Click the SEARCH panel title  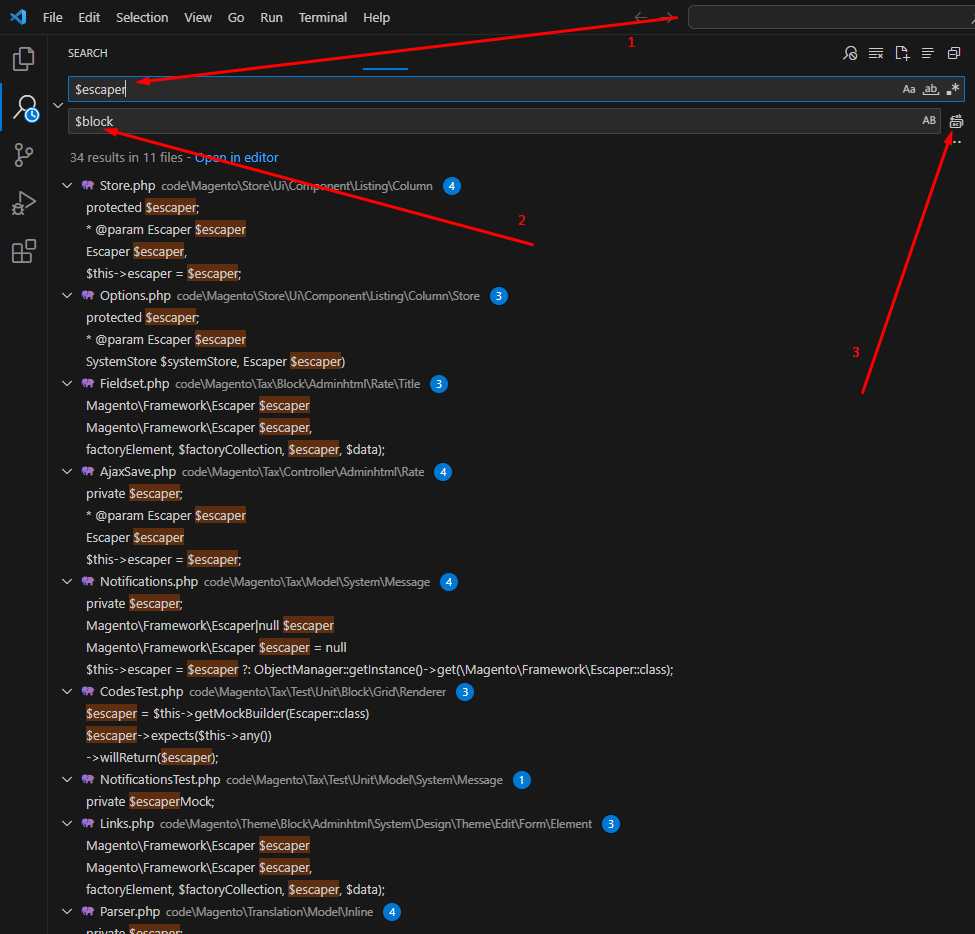click(88, 53)
